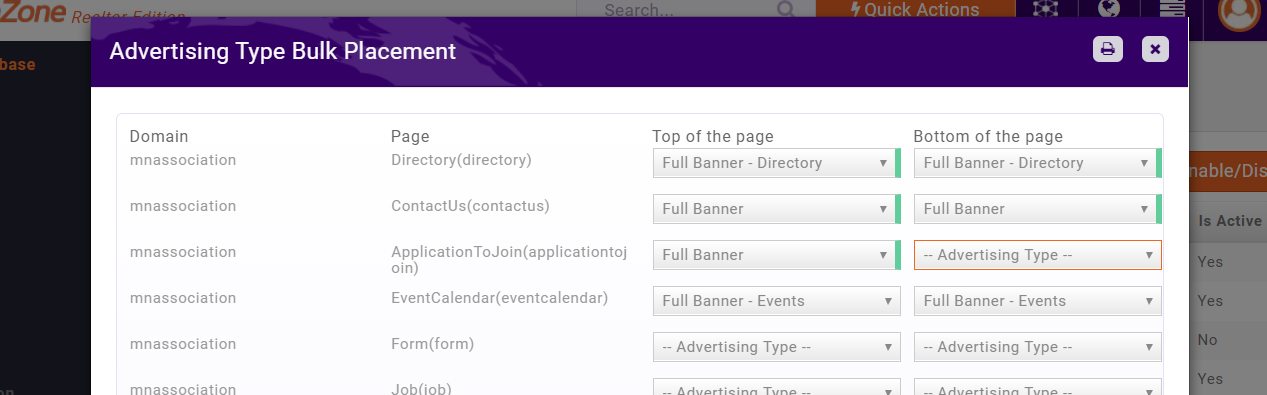This screenshot has width=1267, height=395.
Task: Click 'Form(form)' page text
Action: [432, 344]
